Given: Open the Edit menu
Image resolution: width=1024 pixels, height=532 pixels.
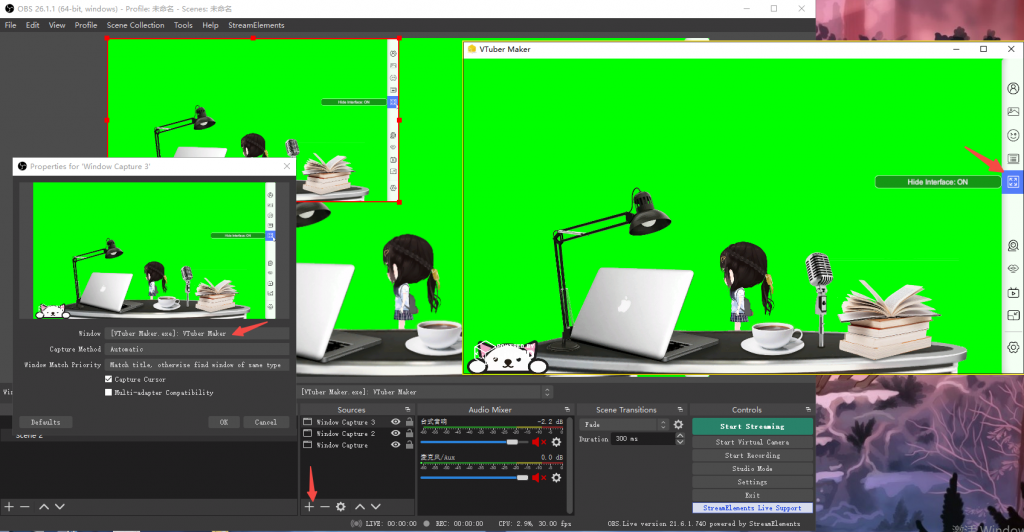Looking at the screenshot, I should tap(33, 25).
